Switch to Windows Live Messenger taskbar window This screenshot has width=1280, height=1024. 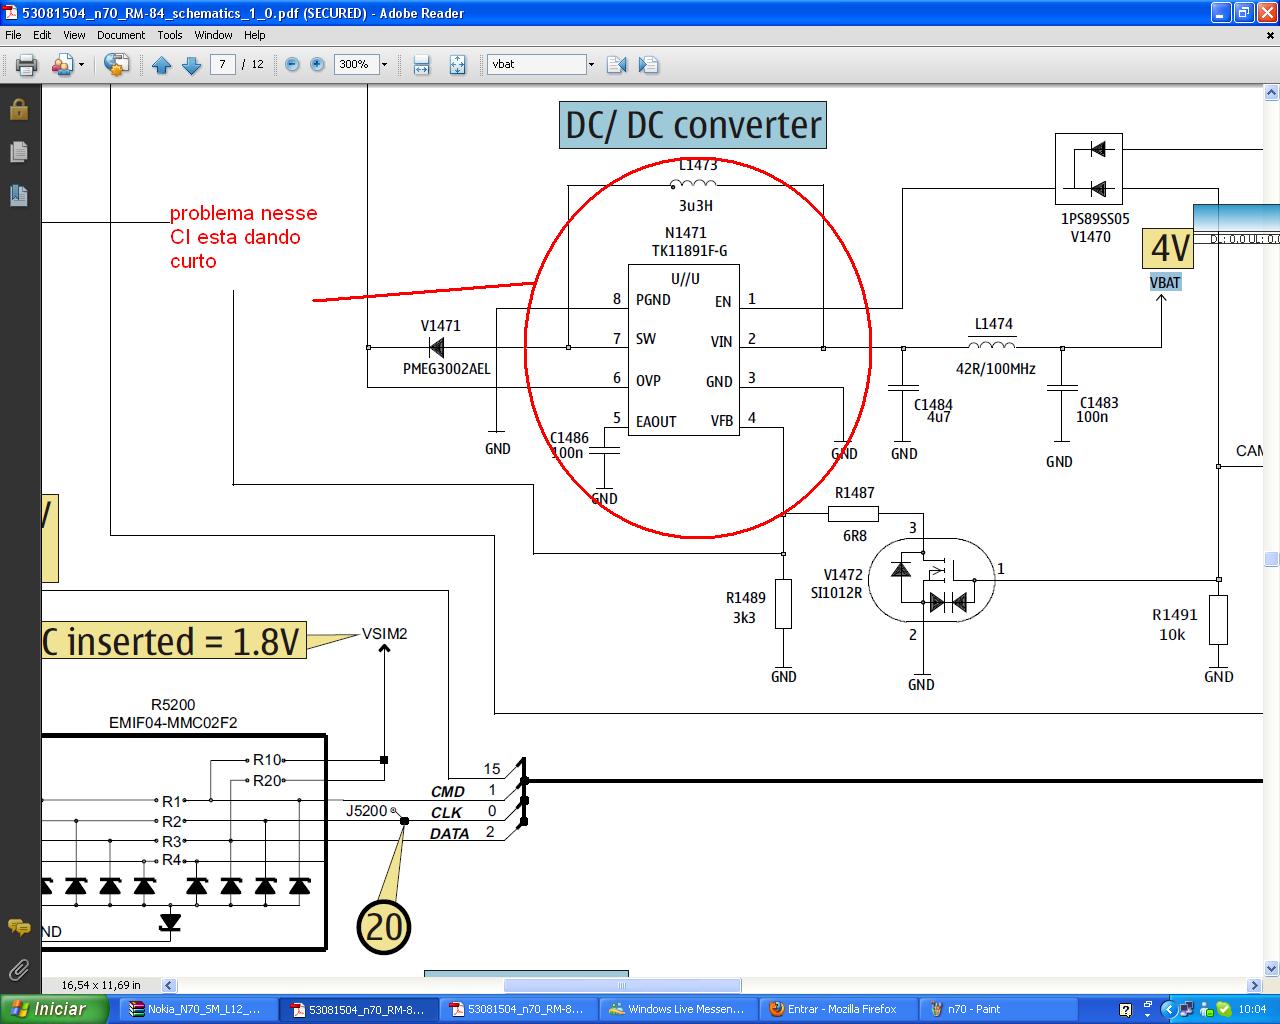(678, 1009)
